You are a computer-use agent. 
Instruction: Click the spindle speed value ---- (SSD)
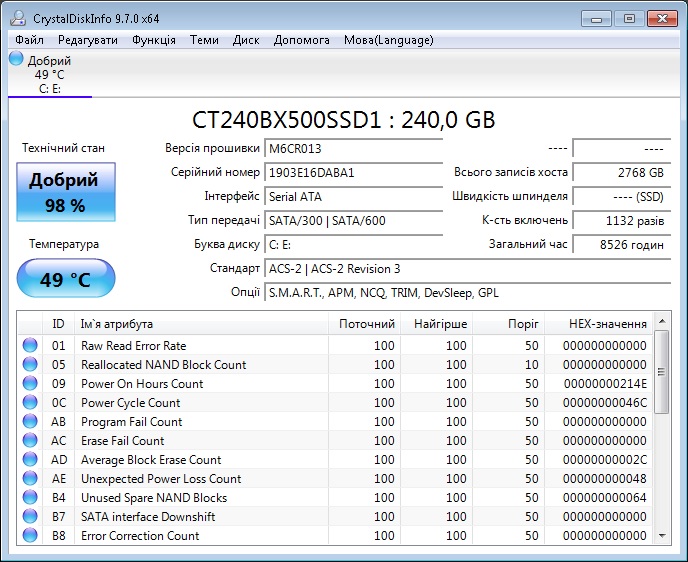click(x=622, y=197)
